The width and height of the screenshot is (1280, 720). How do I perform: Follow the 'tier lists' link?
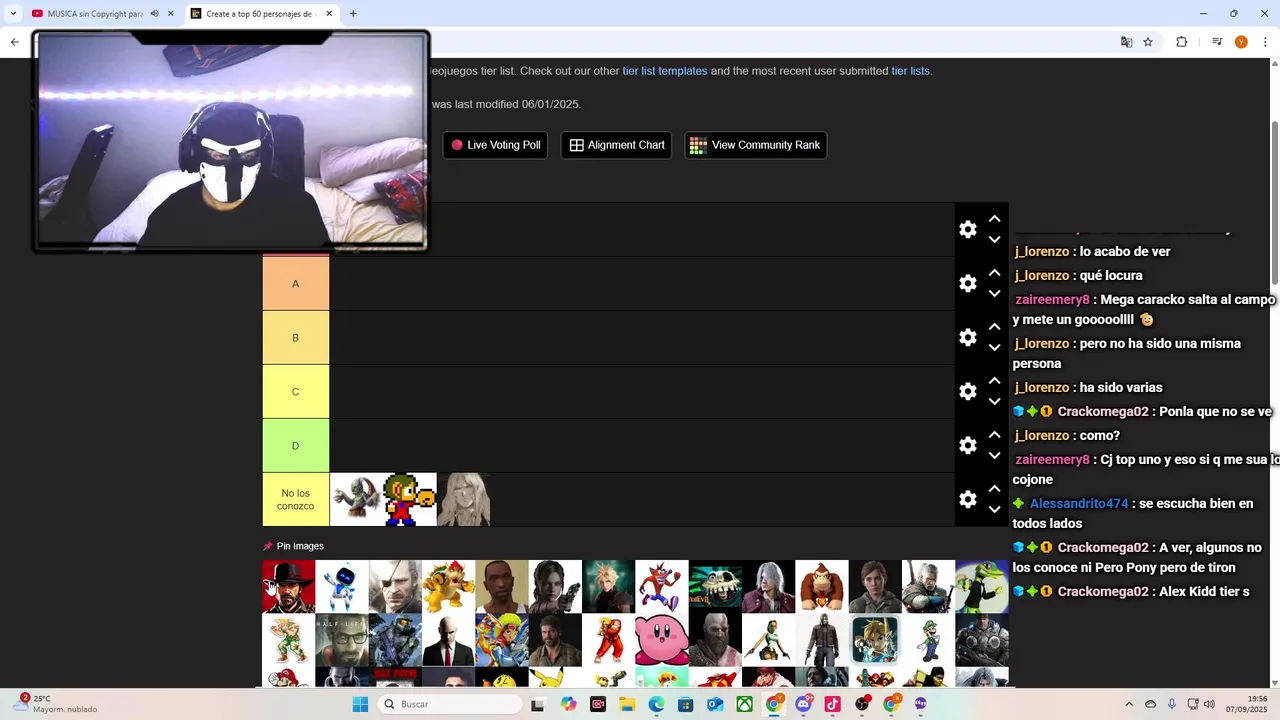(910, 71)
